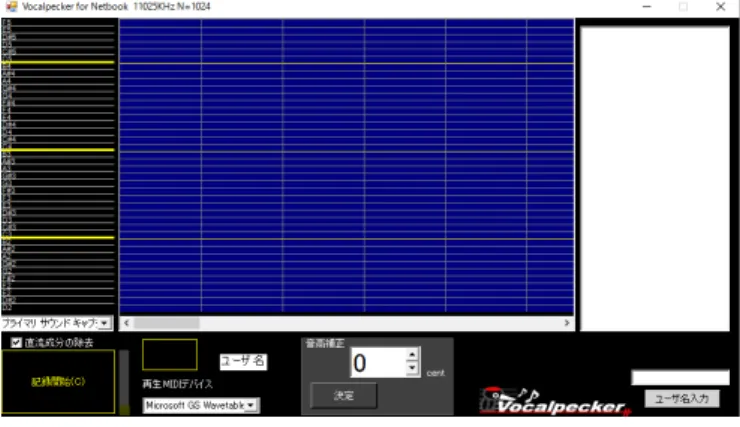Click the white user list panel
Image resolution: width=740 pixels, height=427 pixels.
coord(655,179)
